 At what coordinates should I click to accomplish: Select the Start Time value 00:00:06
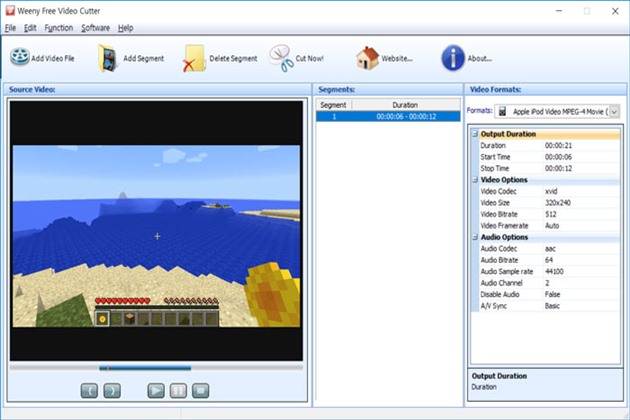tap(558, 157)
